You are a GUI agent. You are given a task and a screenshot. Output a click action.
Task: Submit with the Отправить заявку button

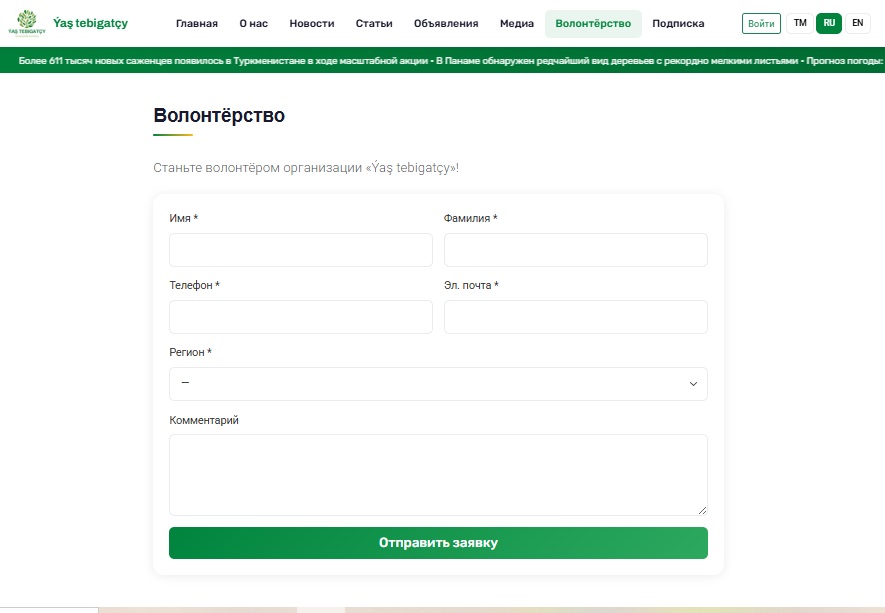438,543
